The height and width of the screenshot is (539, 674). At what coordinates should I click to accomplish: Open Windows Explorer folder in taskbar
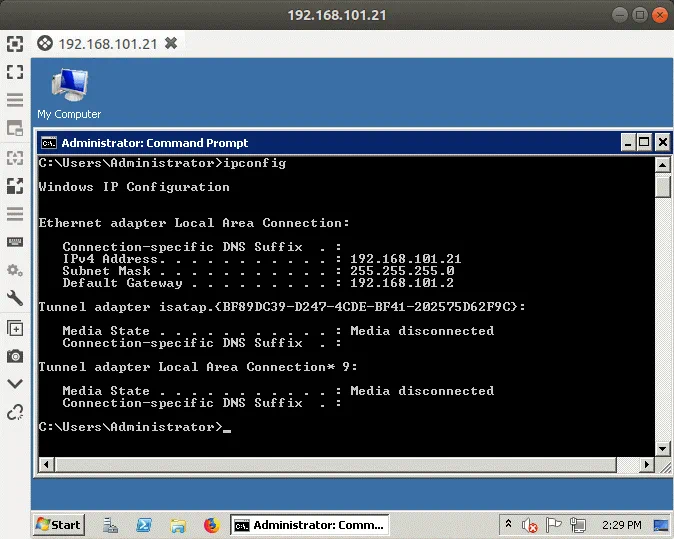[x=177, y=525]
